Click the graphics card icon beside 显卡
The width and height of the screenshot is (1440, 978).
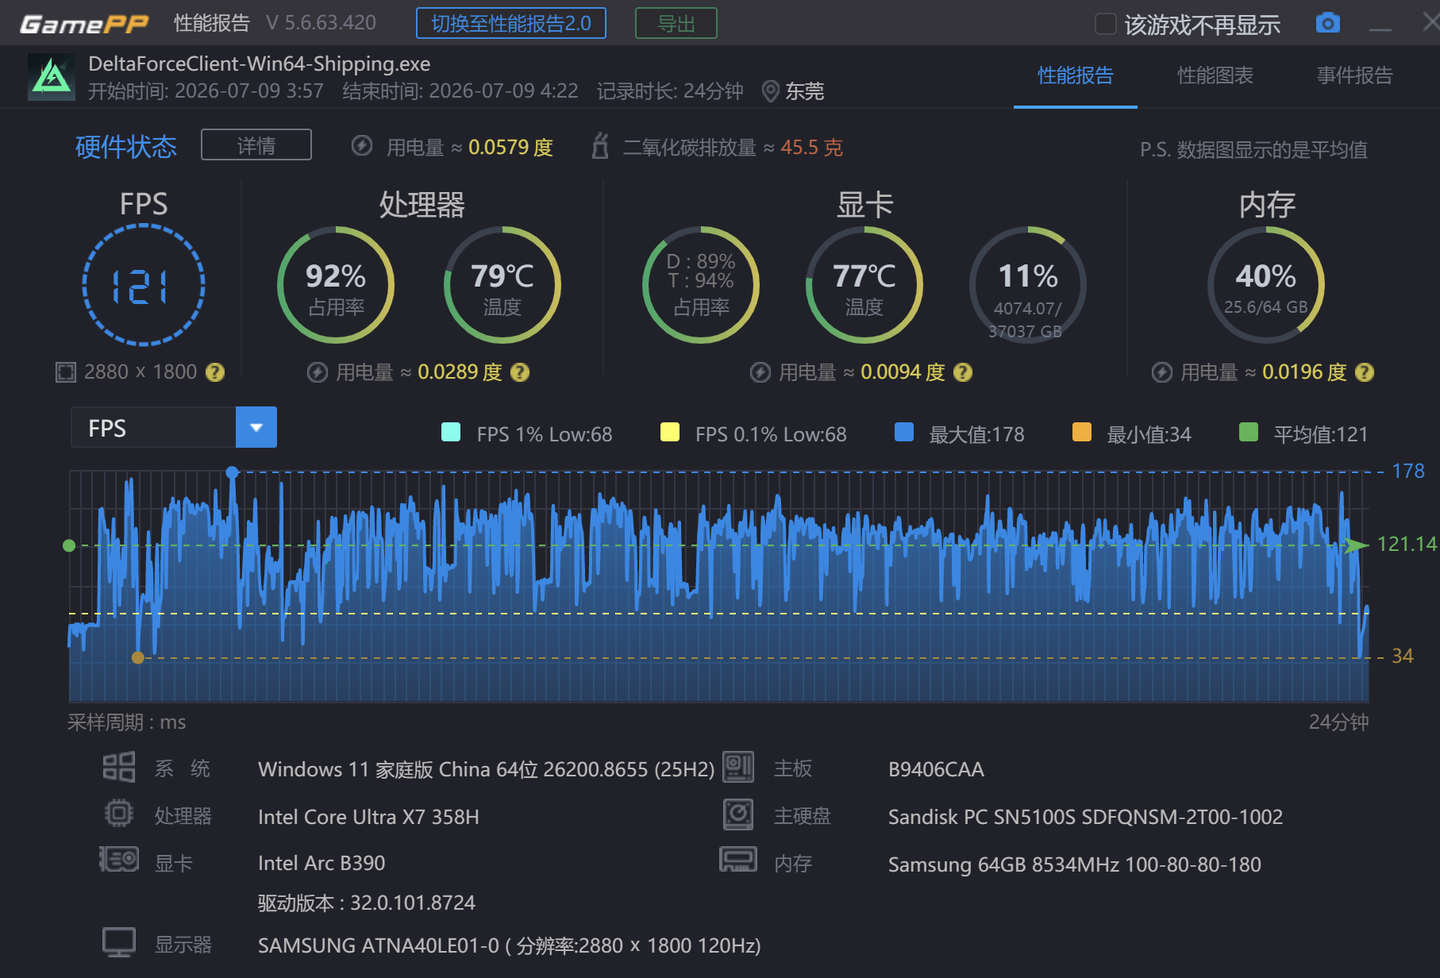tap(119, 859)
